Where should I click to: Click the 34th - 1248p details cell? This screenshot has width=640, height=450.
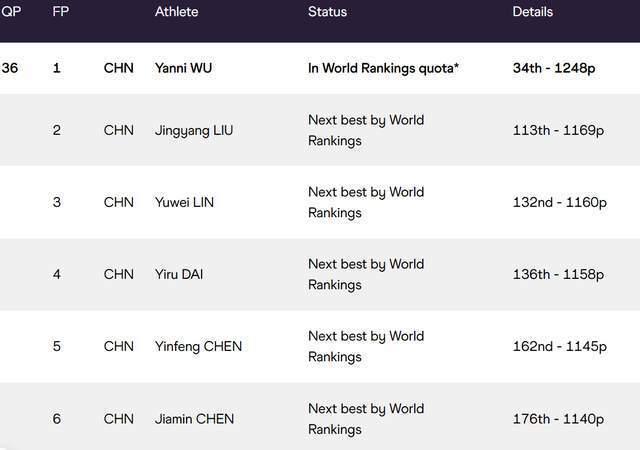click(x=554, y=68)
